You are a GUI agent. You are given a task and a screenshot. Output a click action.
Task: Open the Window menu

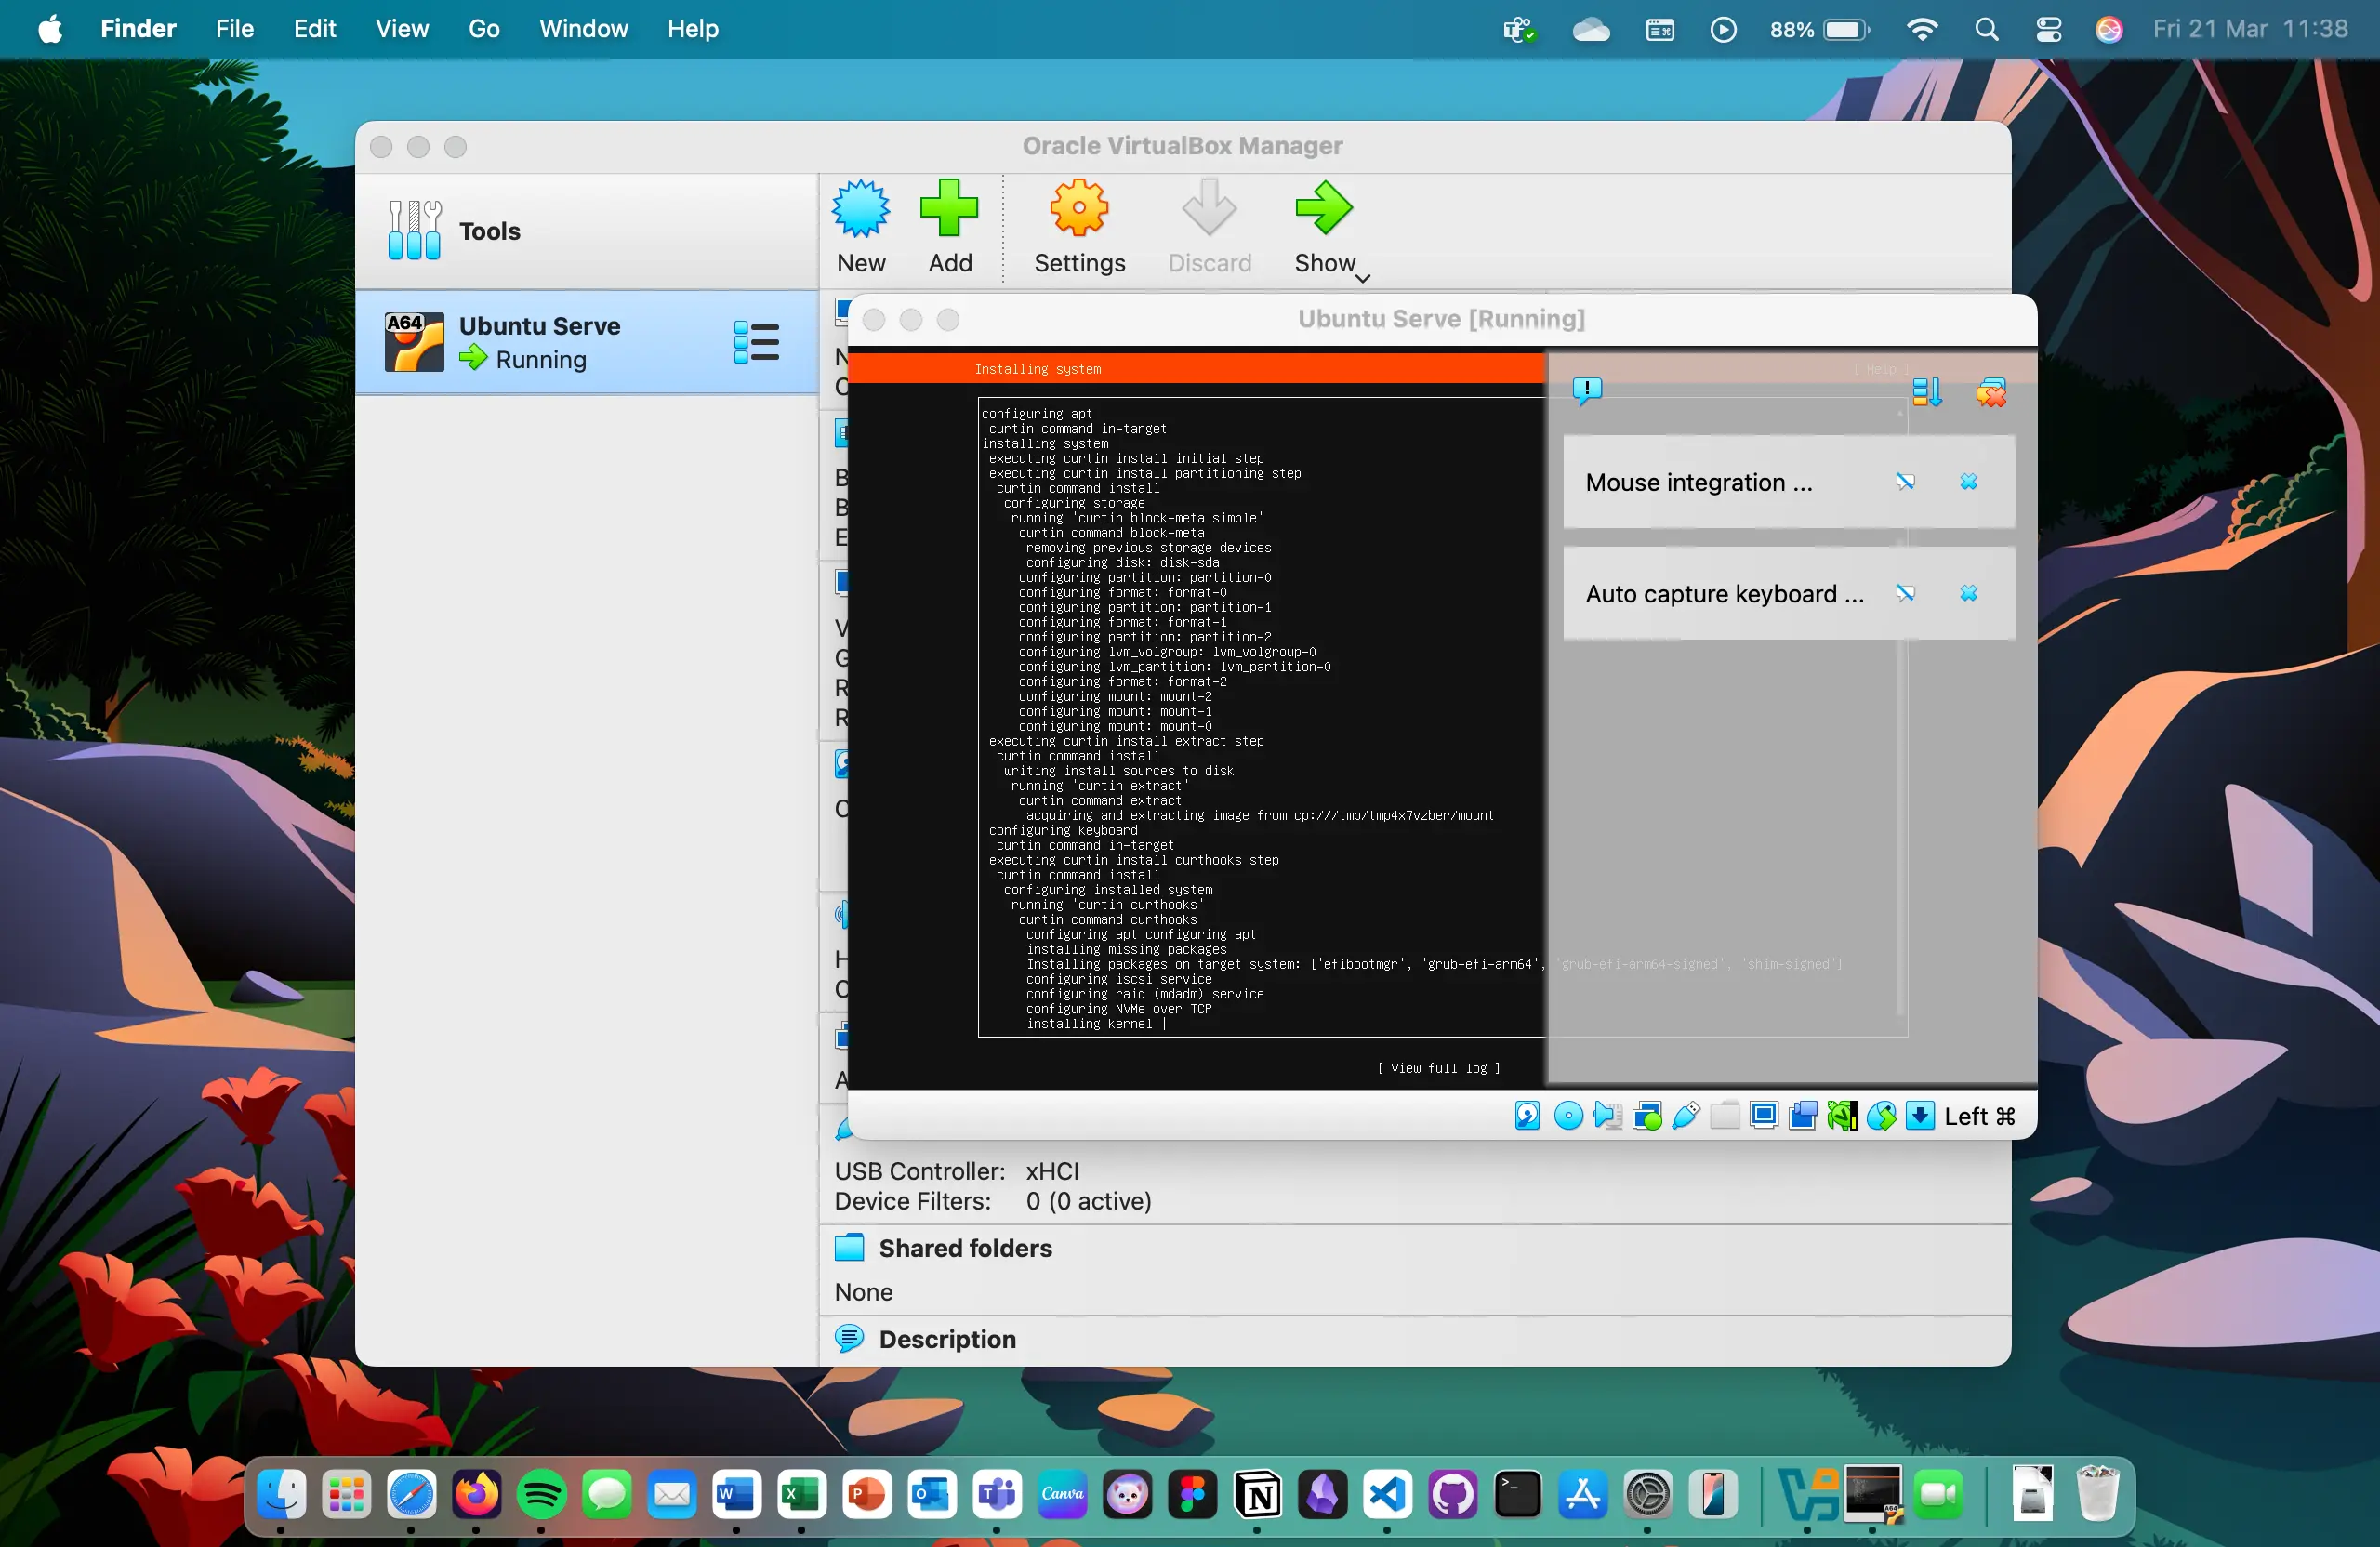584,29
